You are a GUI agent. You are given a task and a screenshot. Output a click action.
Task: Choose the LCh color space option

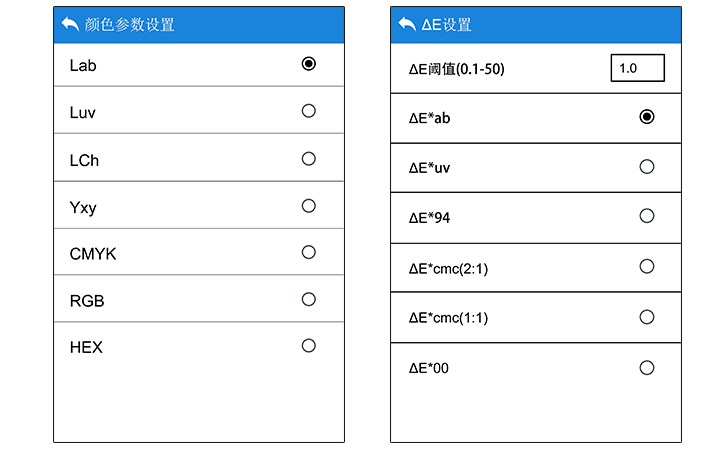tap(308, 158)
